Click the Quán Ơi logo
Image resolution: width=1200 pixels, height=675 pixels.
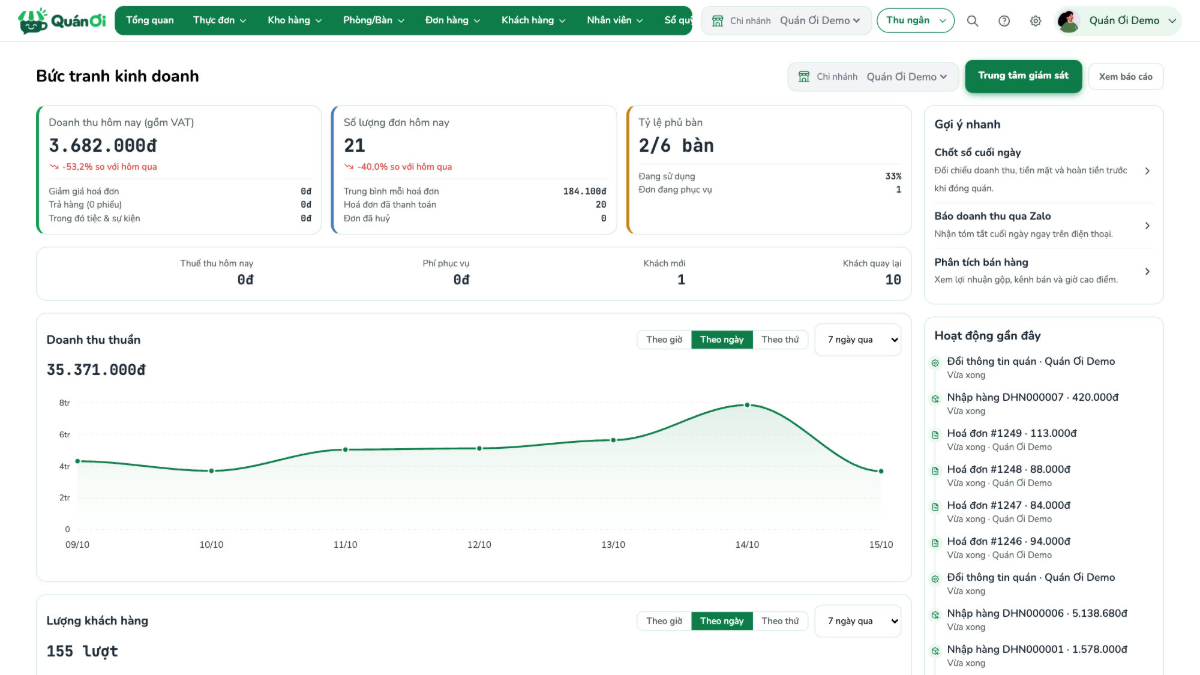61,20
